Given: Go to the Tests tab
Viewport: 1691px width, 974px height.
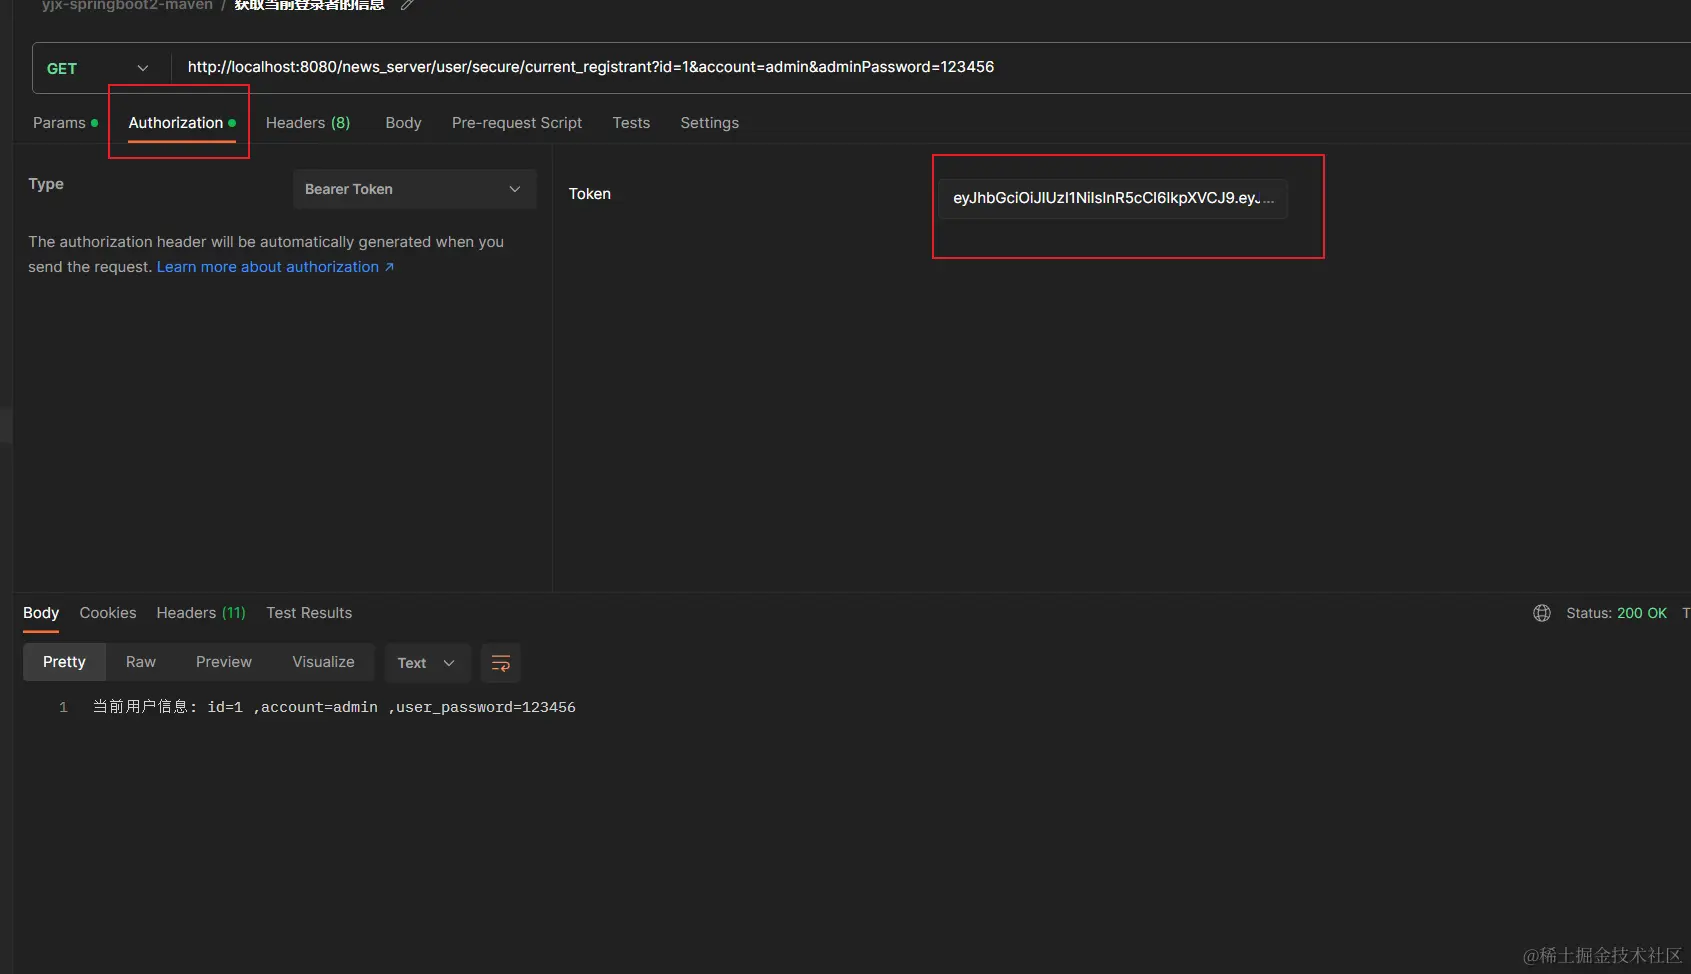Looking at the screenshot, I should click(631, 123).
